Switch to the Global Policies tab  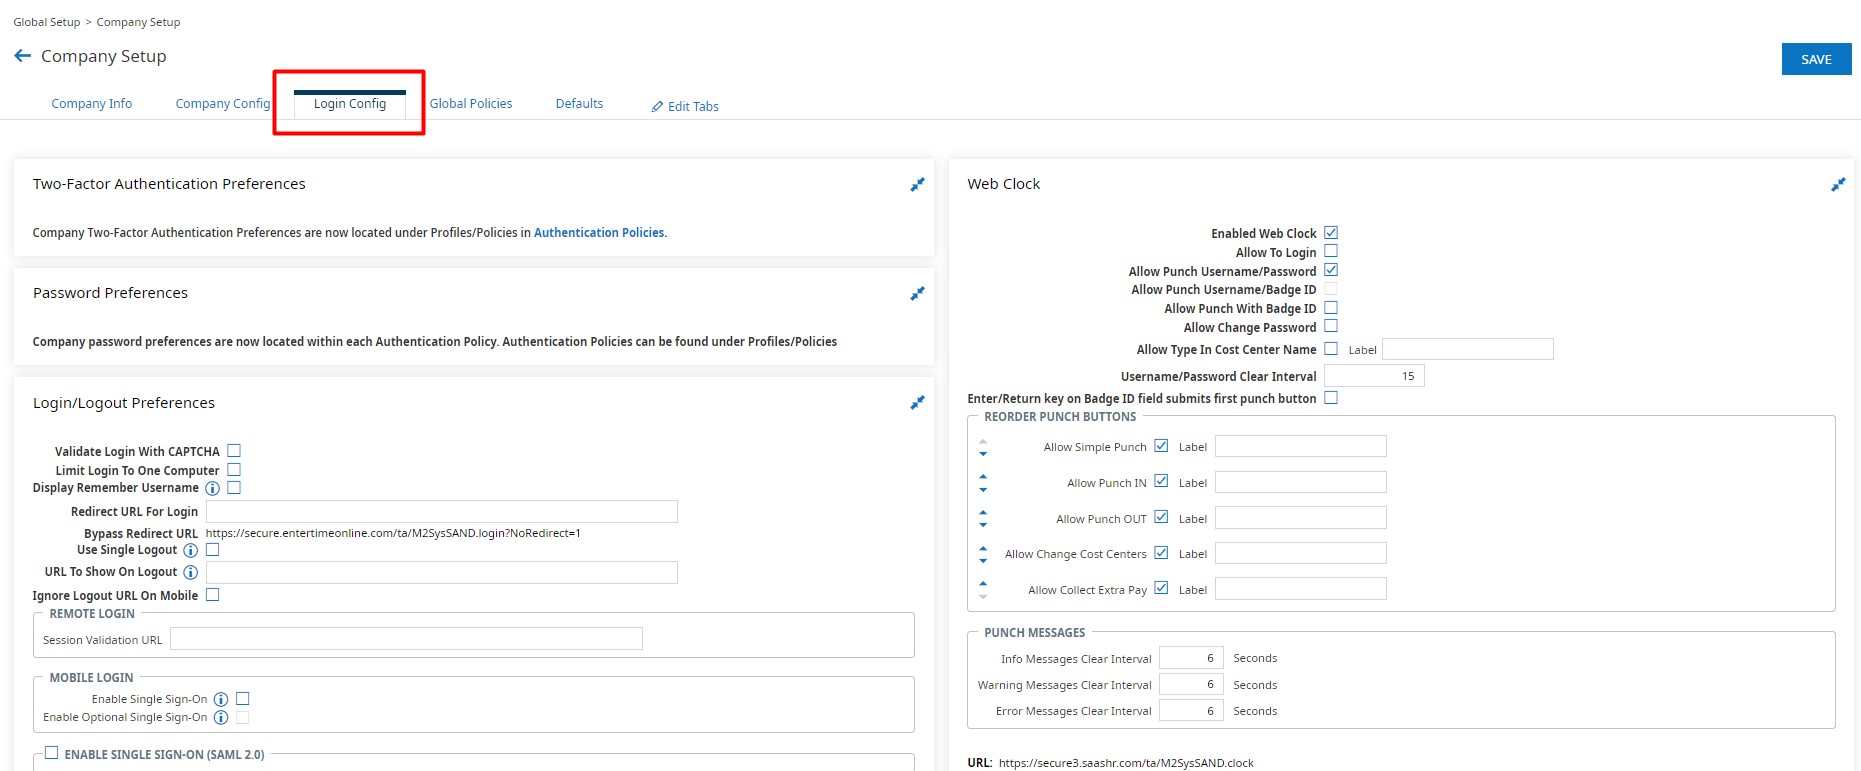pyautogui.click(x=470, y=104)
